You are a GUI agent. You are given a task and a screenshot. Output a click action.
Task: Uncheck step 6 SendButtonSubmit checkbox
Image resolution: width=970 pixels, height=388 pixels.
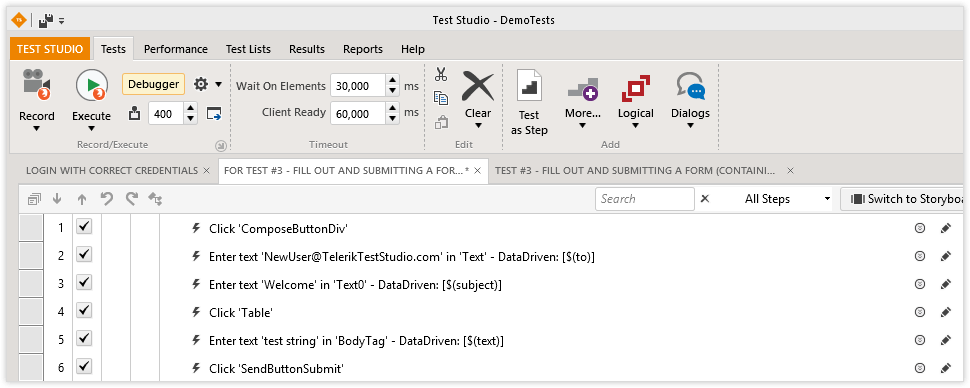coord(84,367)
